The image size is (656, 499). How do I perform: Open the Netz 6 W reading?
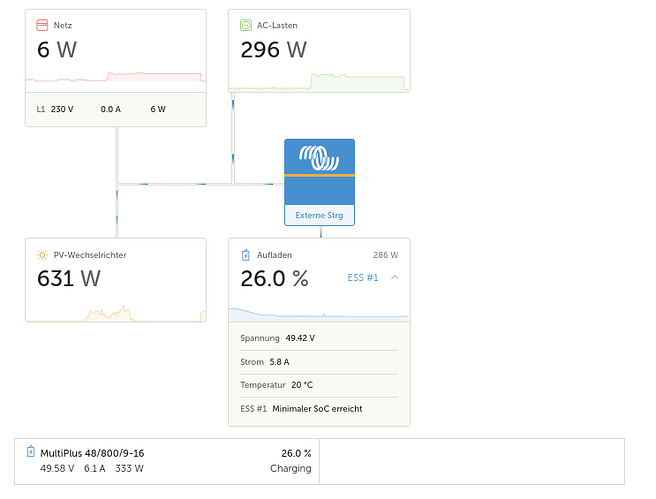tap(57, 50)
